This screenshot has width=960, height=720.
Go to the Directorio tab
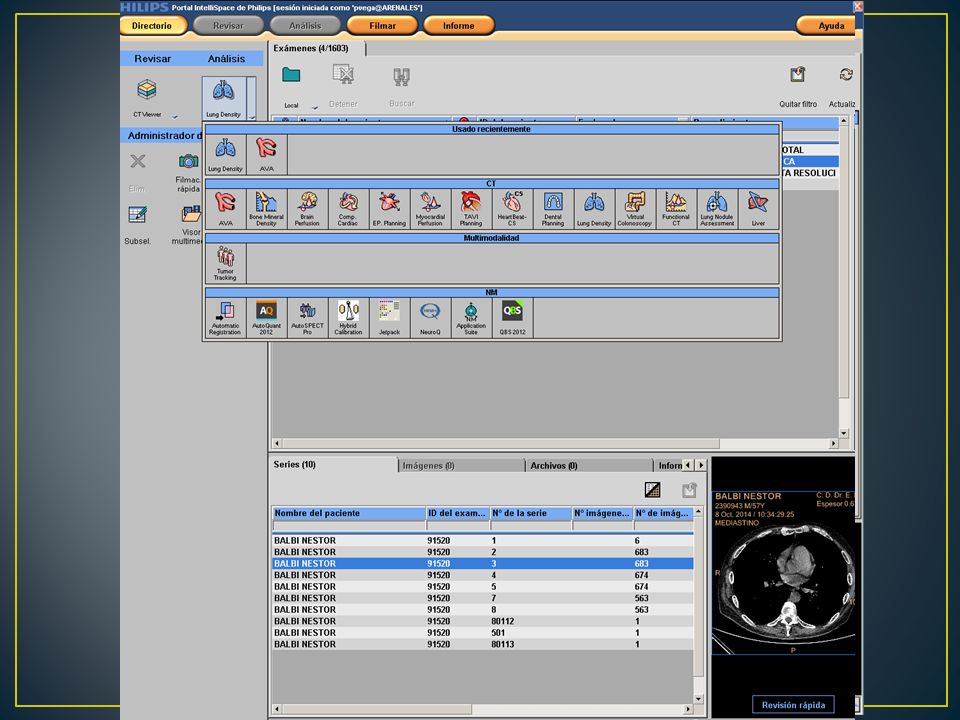pyautogui.click(x=152, y=26)
